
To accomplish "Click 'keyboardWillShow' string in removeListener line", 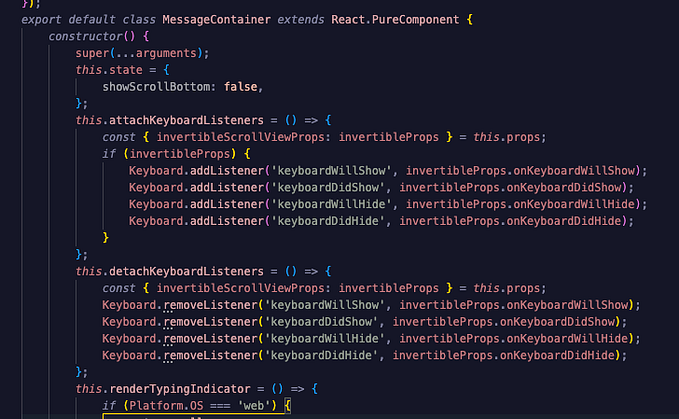I will 324,305.
